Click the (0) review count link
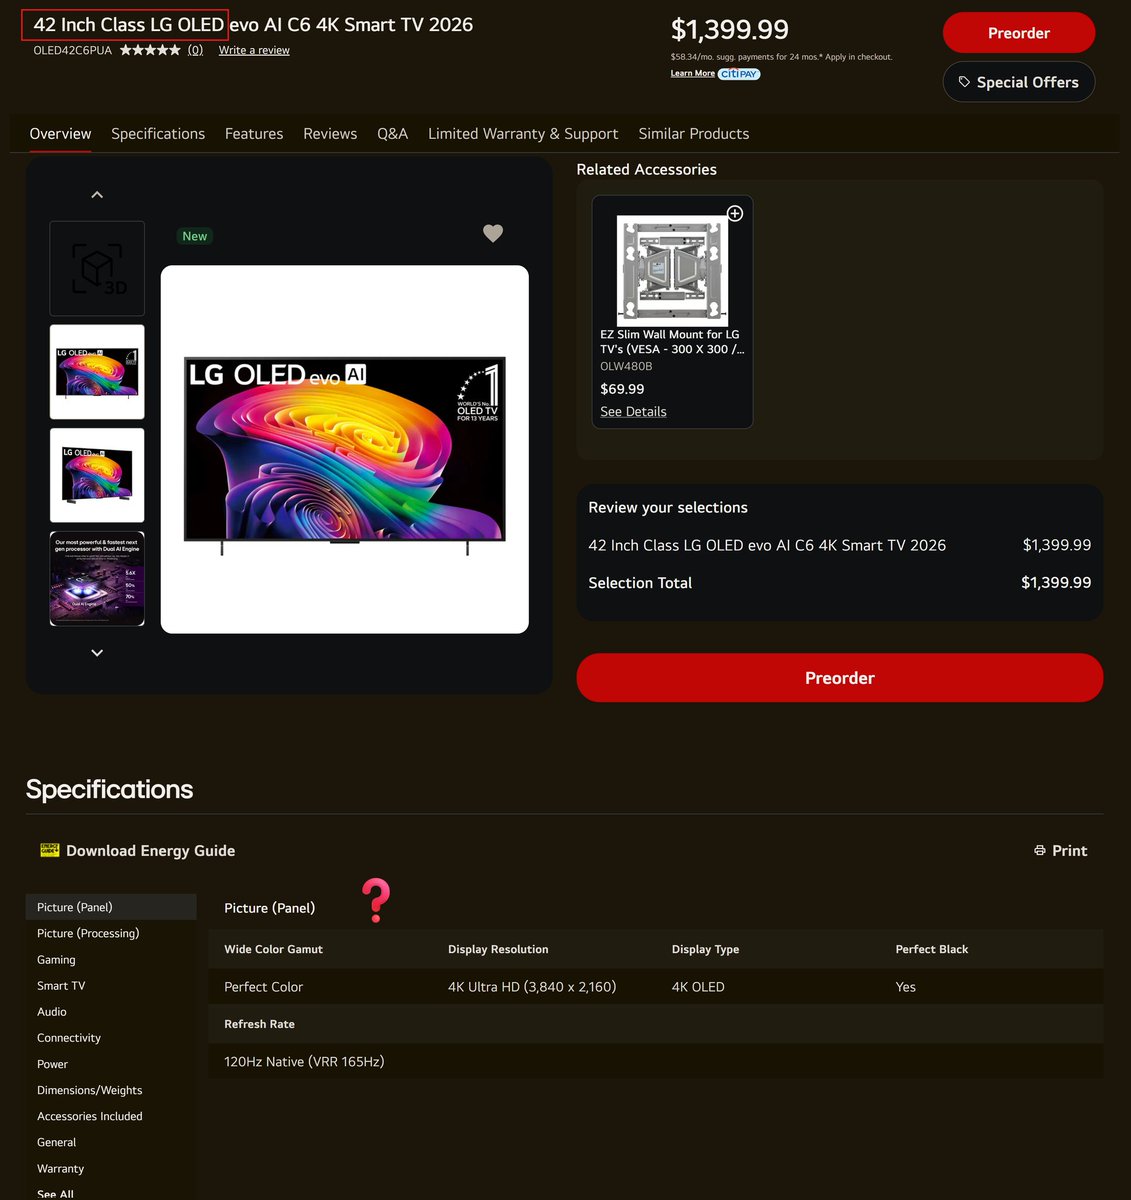The image size is (1131, 1200). [195, 50]
